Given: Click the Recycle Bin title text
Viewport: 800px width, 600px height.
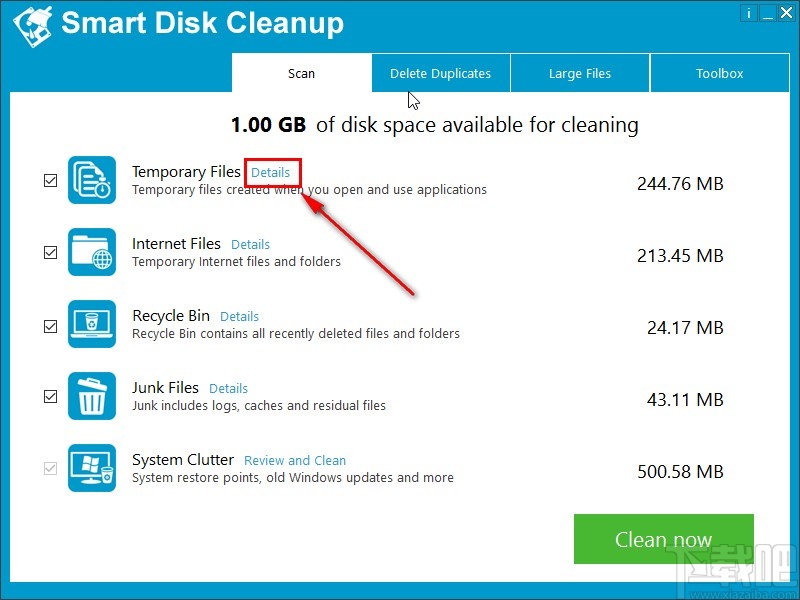Looking at the screenshot, I should [x=171, y=316].
